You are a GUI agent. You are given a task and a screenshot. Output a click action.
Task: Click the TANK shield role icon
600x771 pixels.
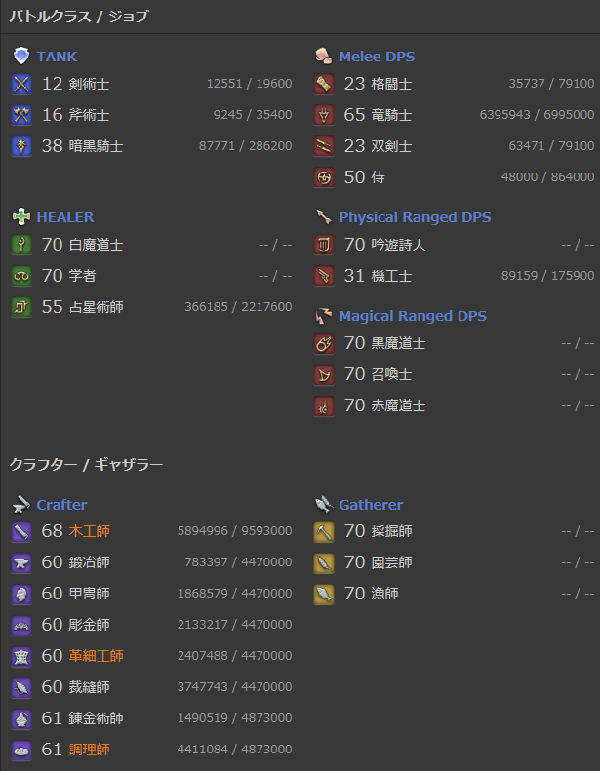(x=21, y=56)
